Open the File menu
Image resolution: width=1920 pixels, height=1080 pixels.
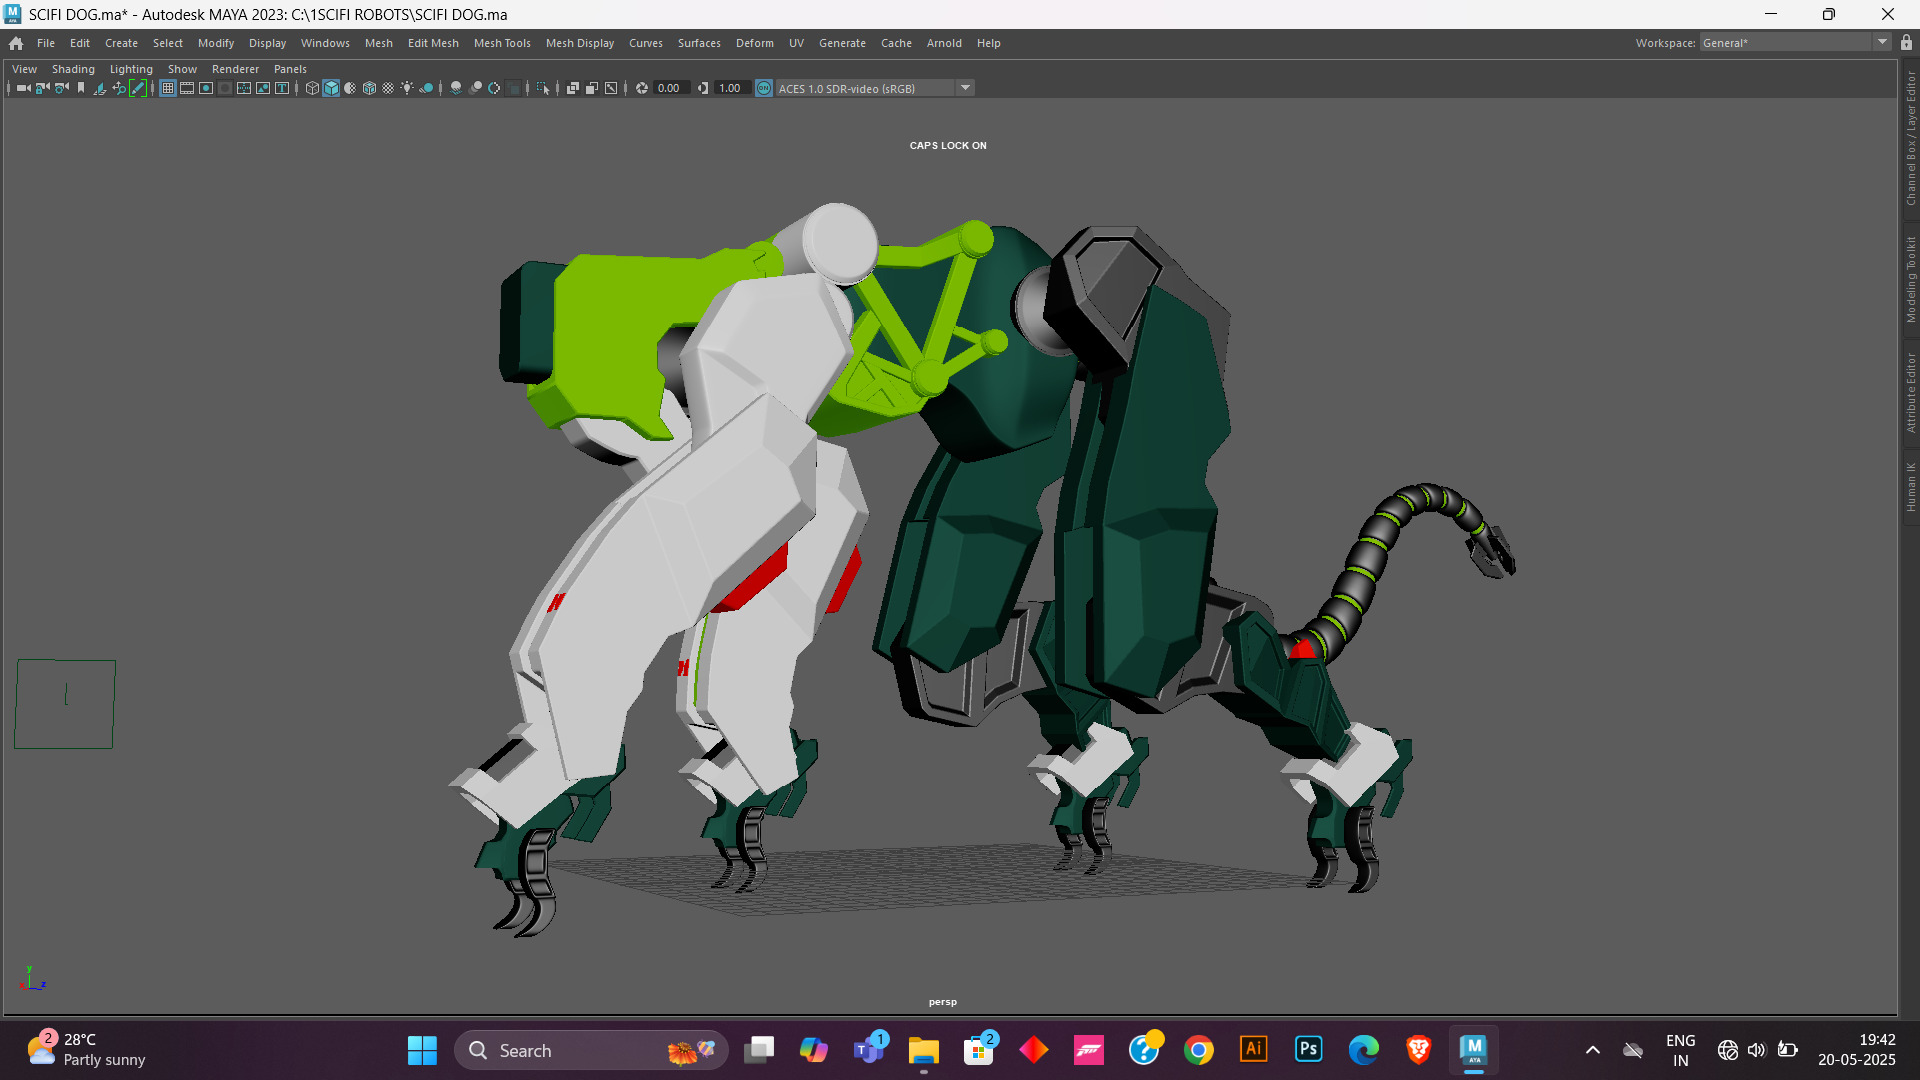46,43
